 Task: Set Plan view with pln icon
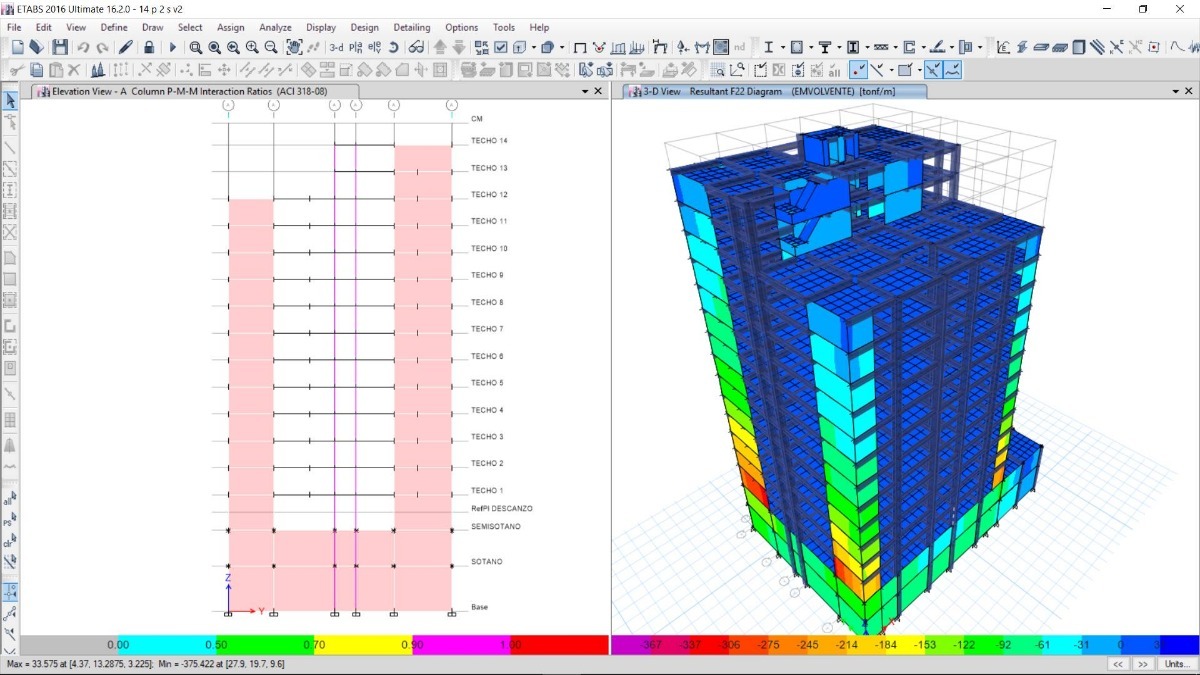click(355, 47)
